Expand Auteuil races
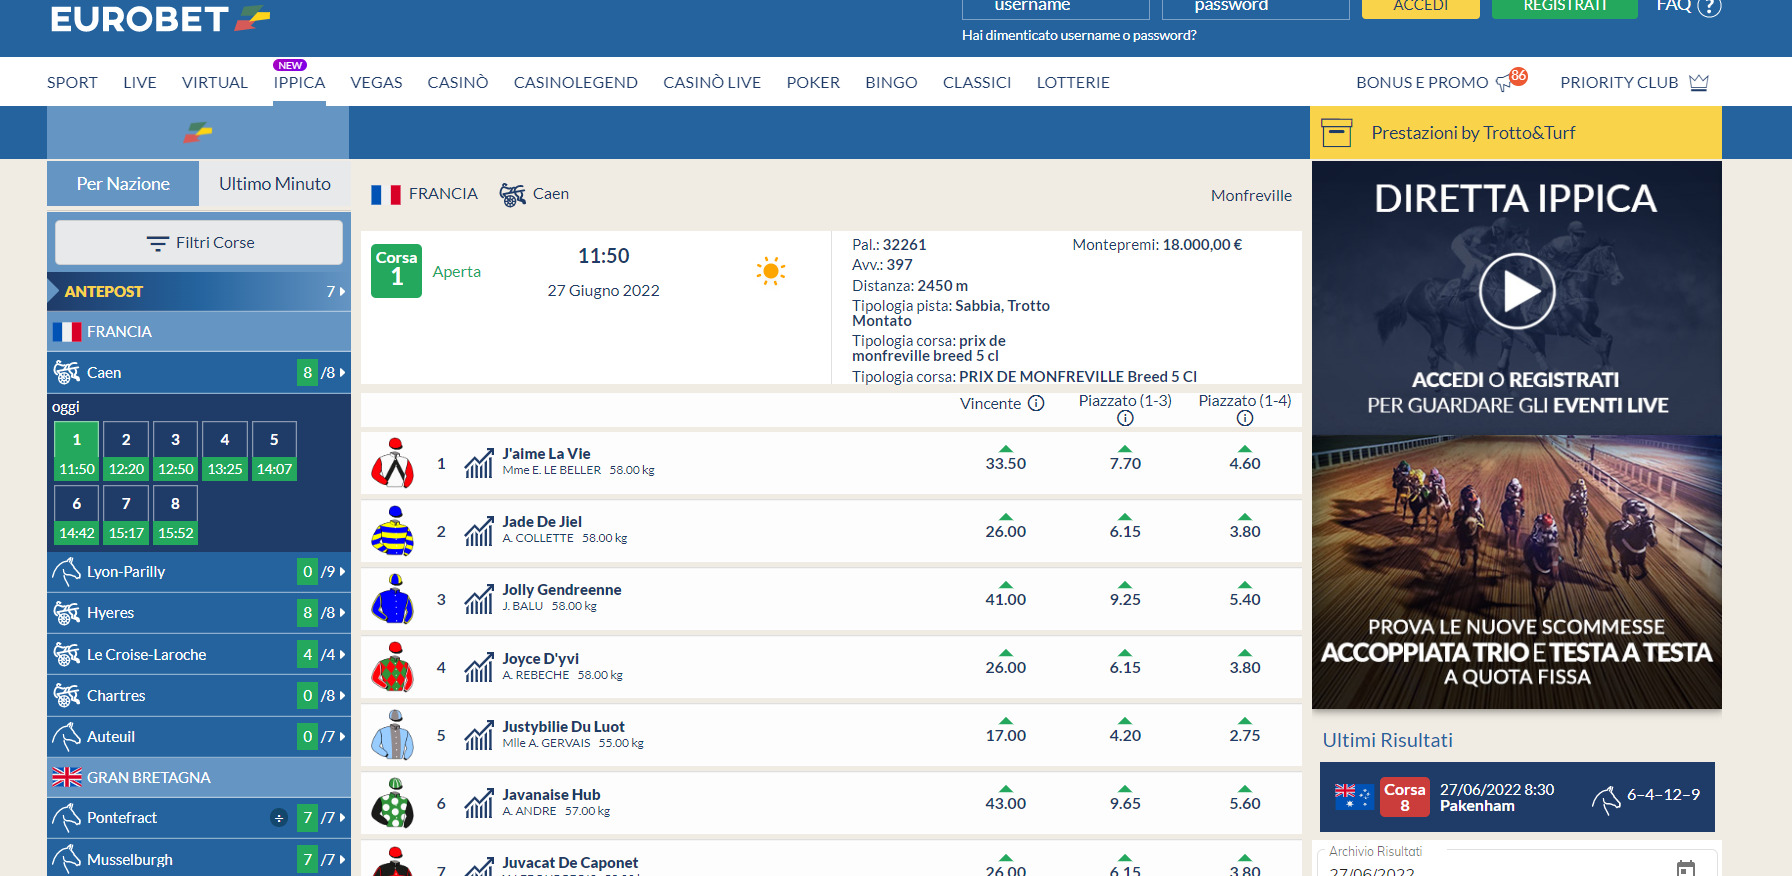This screenshot has height=876, width=1792. pos(199,736)
